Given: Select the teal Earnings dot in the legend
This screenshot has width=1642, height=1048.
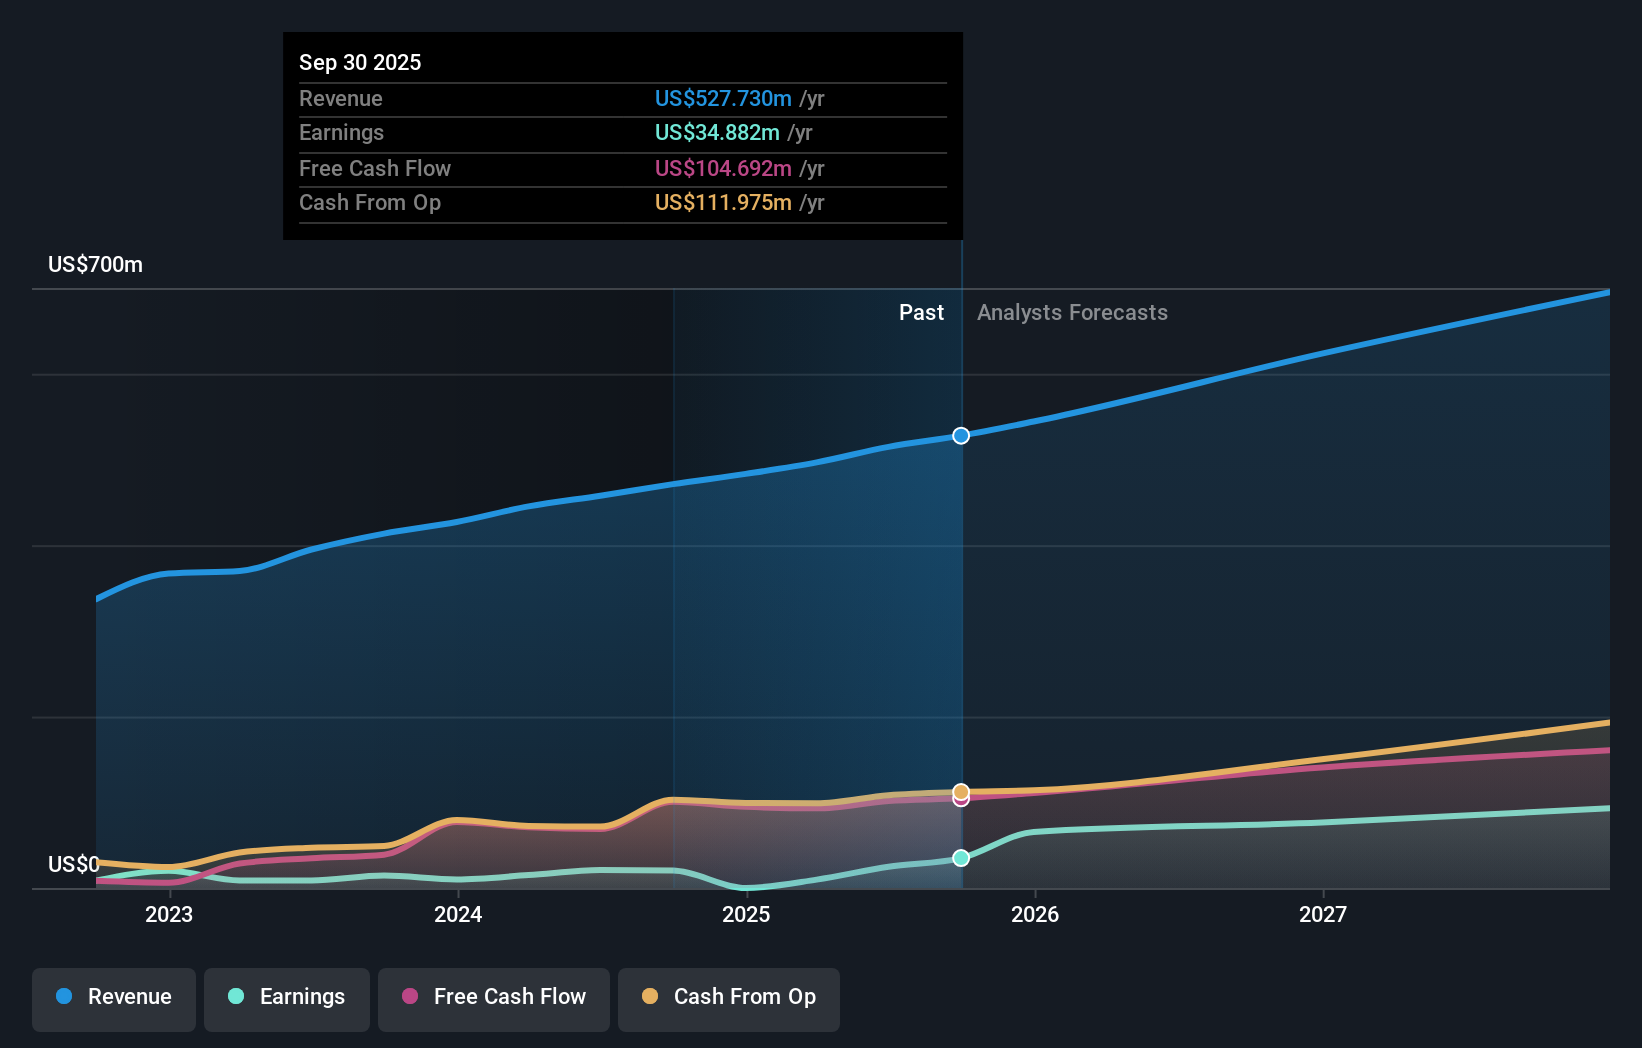Looking at the screenshot, I should [x=236, y=997].
